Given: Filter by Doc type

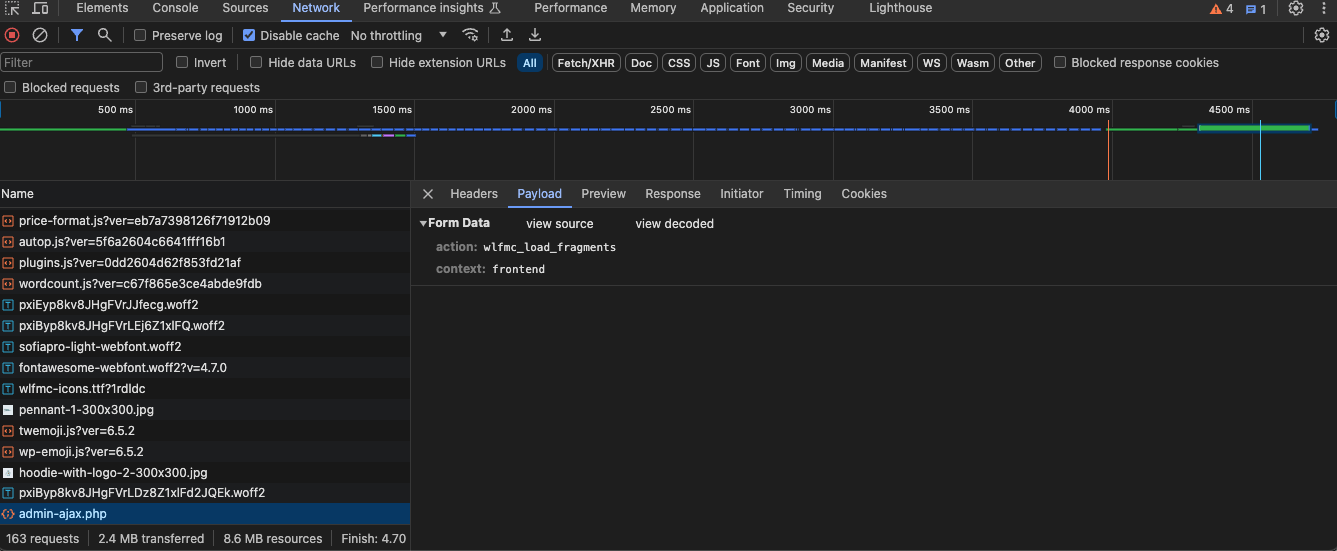Looking at the screenshot, I should (x=641, y=63).
